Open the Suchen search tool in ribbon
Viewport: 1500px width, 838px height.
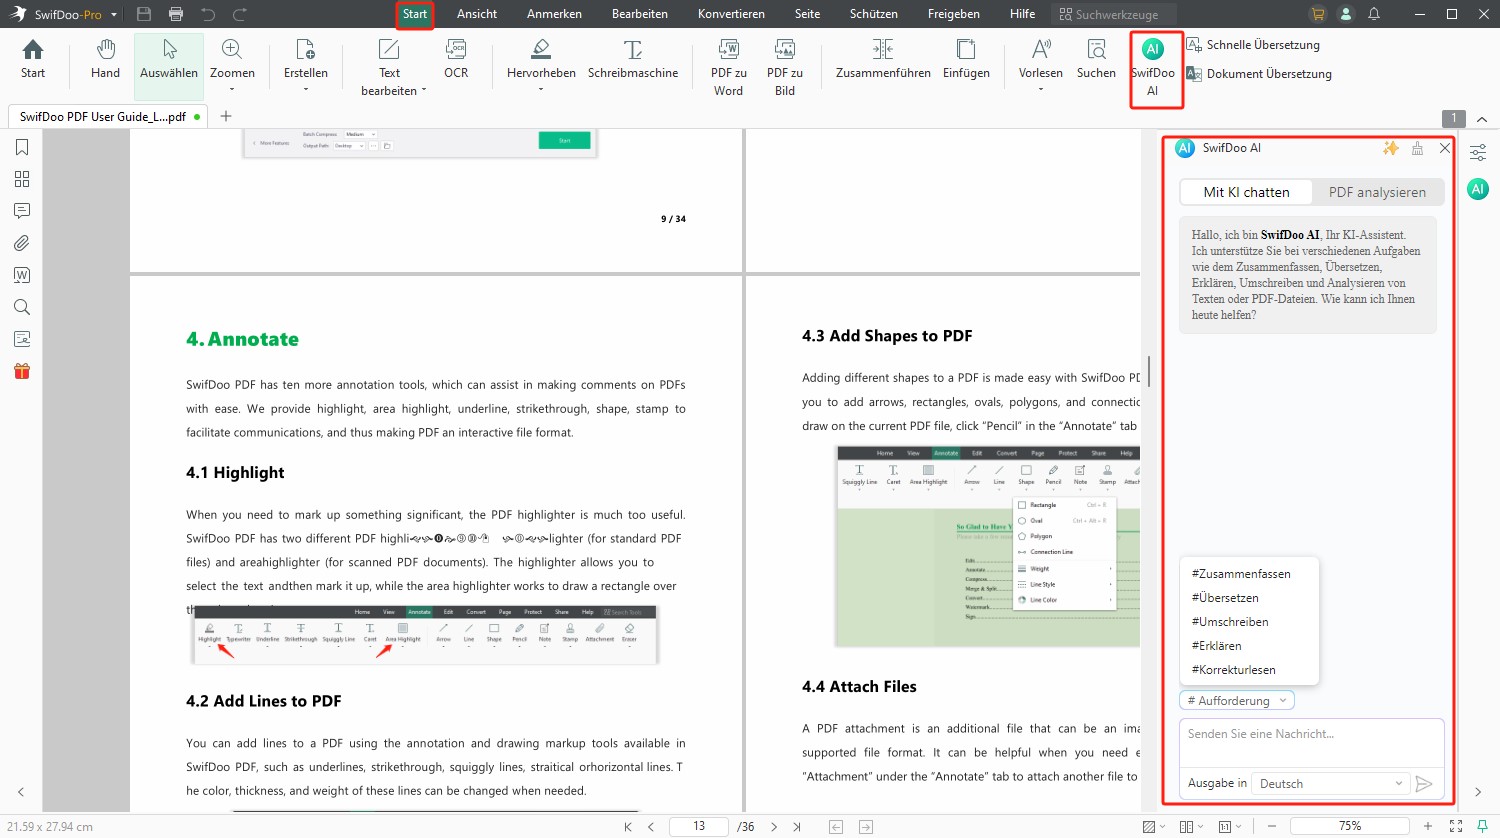(1096, 60)
